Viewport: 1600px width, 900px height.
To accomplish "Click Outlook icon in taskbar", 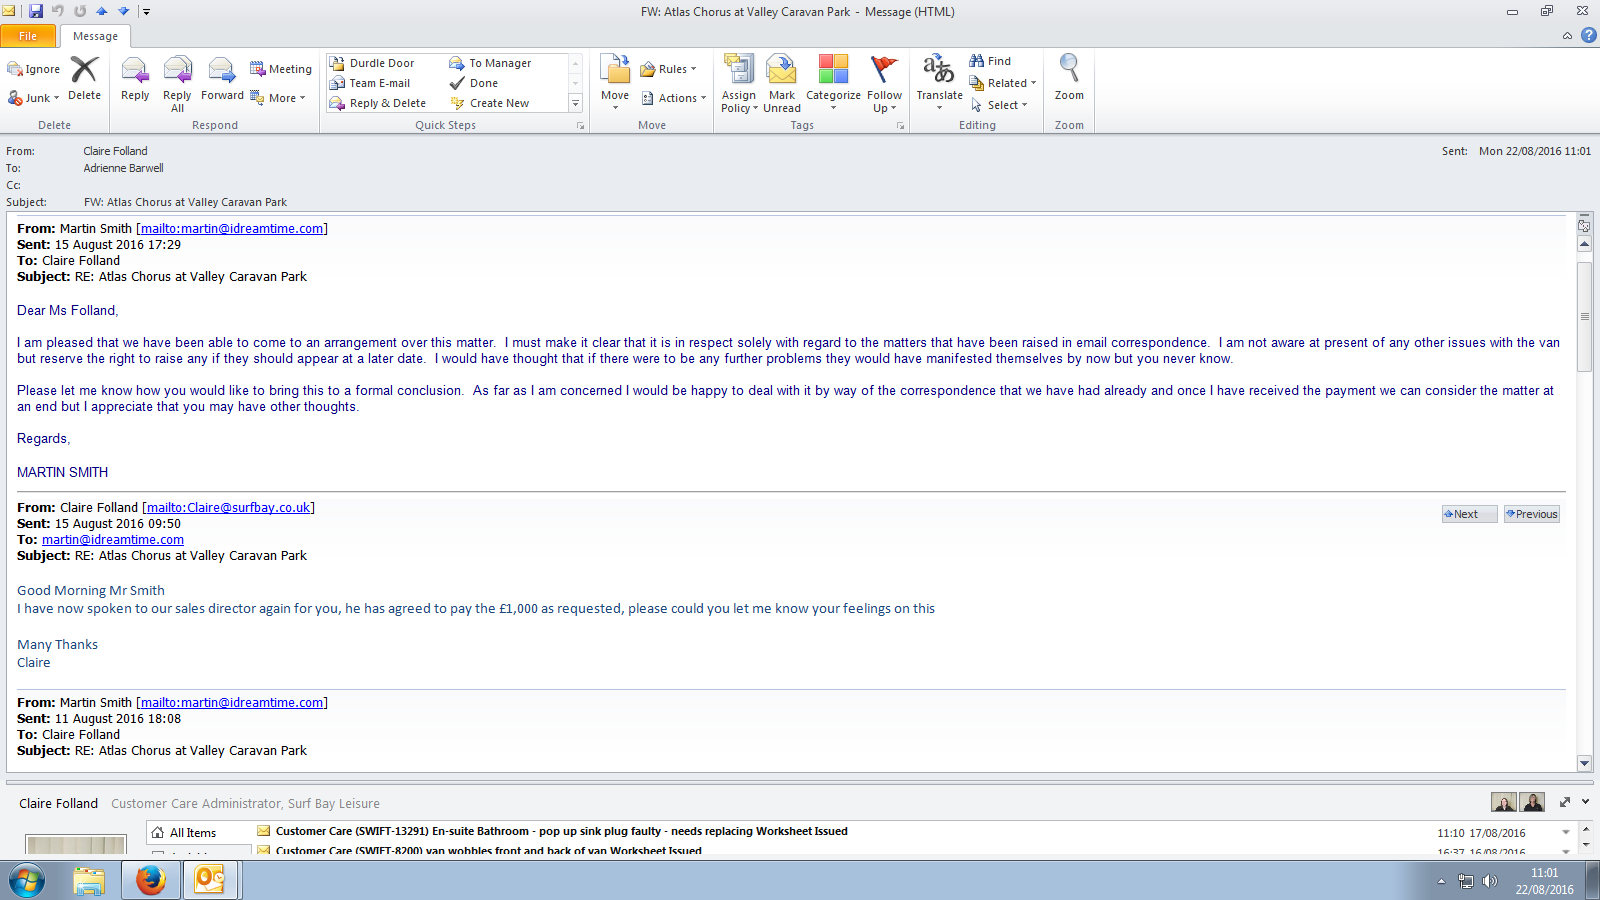I will click(x=209, y=881).
